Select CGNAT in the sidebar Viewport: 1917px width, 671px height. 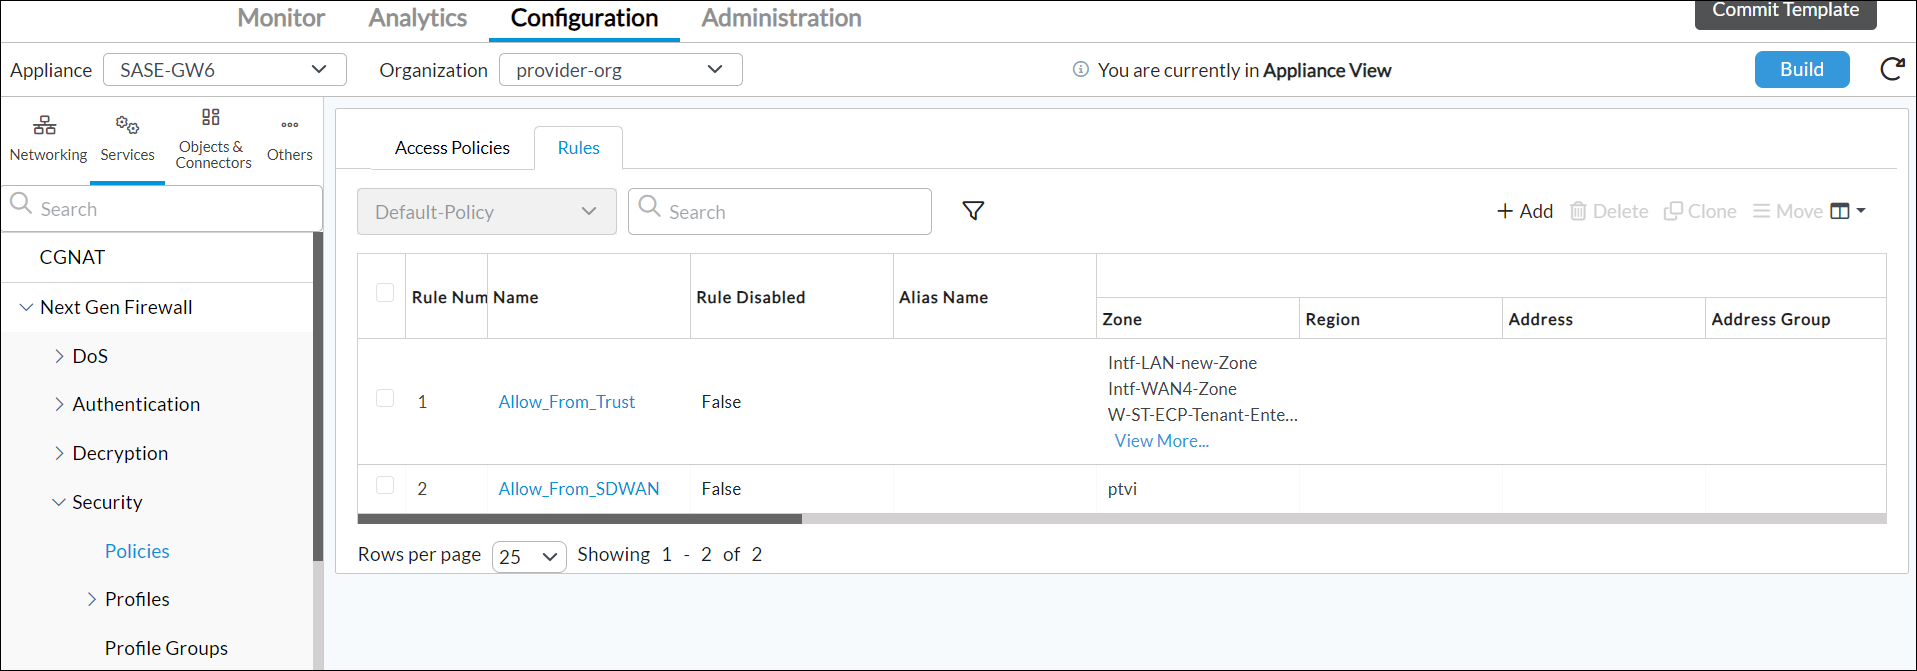pyautogui.click(x=72, y=257)
